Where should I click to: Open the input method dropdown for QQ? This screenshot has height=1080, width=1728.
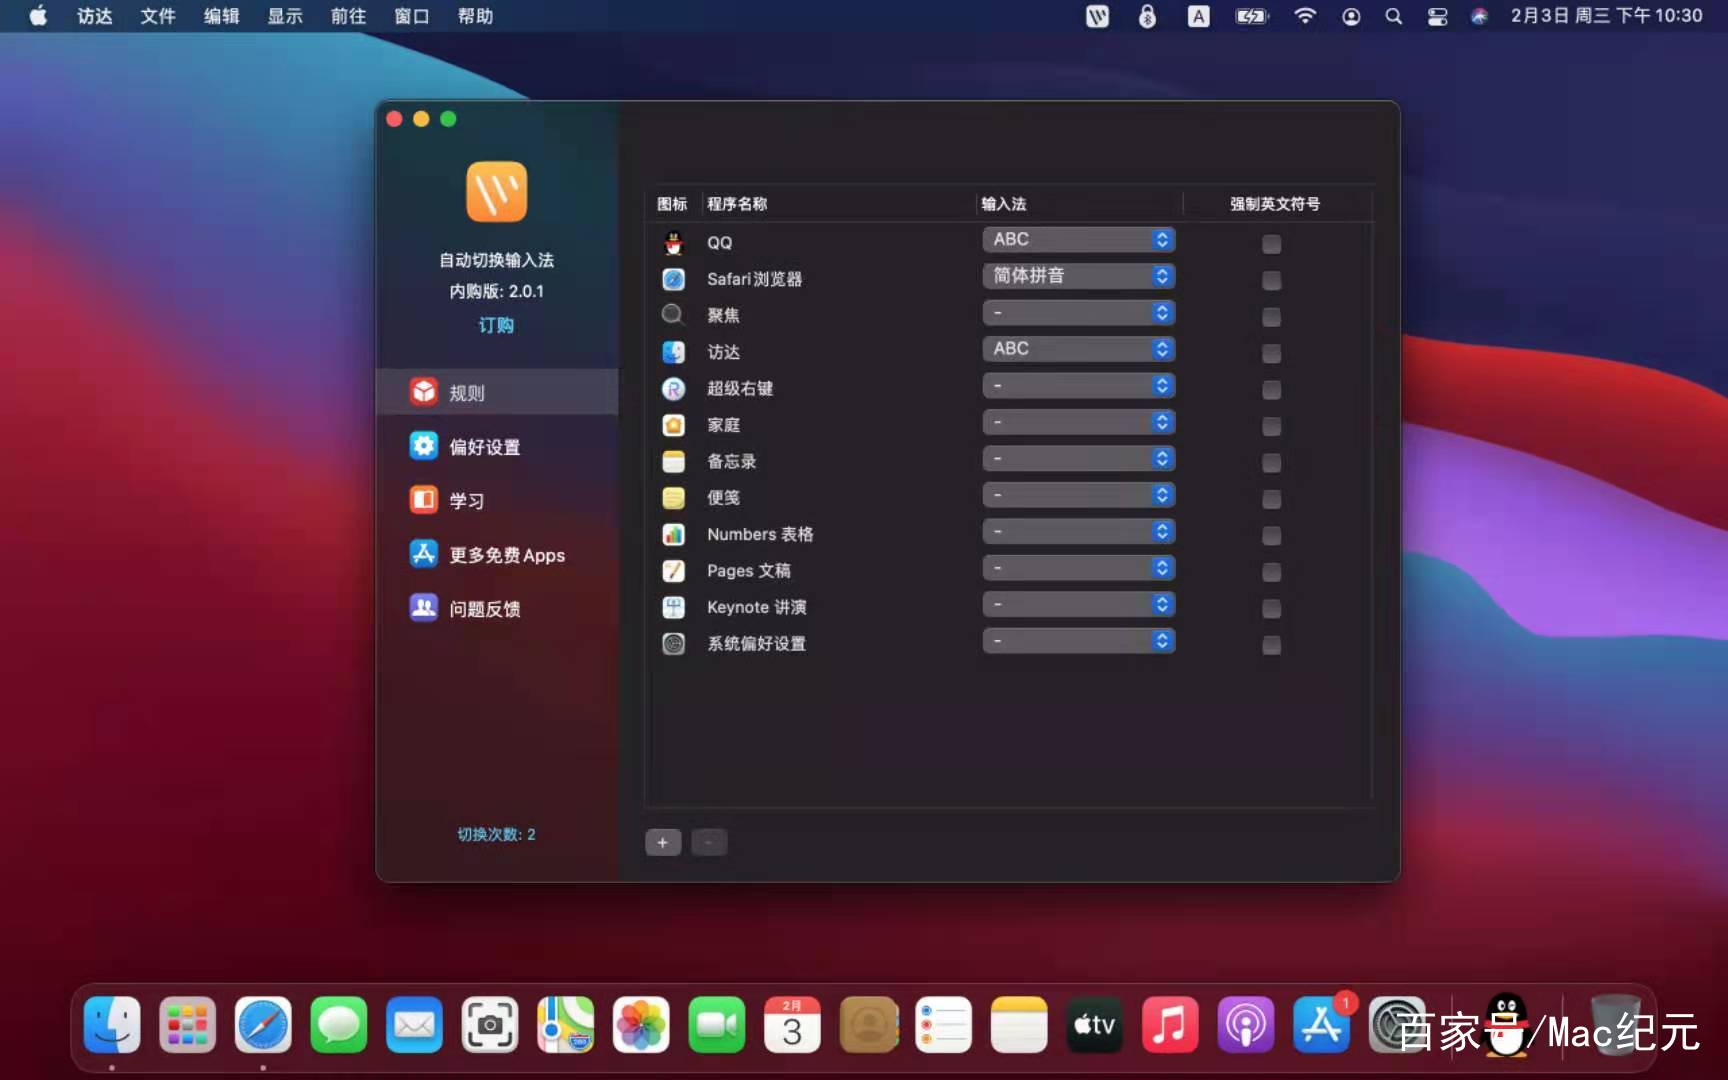click(1078, 239)
